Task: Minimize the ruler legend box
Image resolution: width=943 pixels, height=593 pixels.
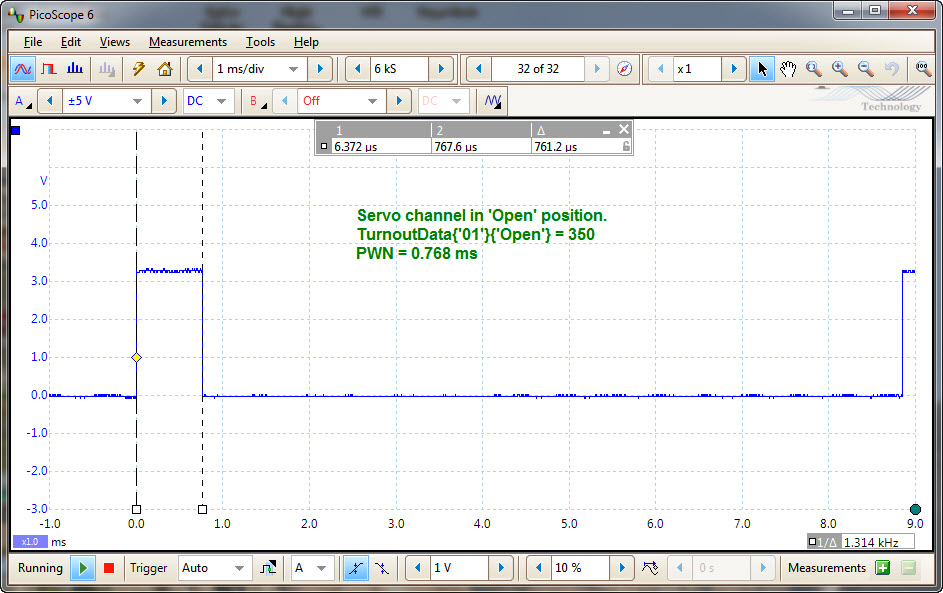Action: coord(606,131)
